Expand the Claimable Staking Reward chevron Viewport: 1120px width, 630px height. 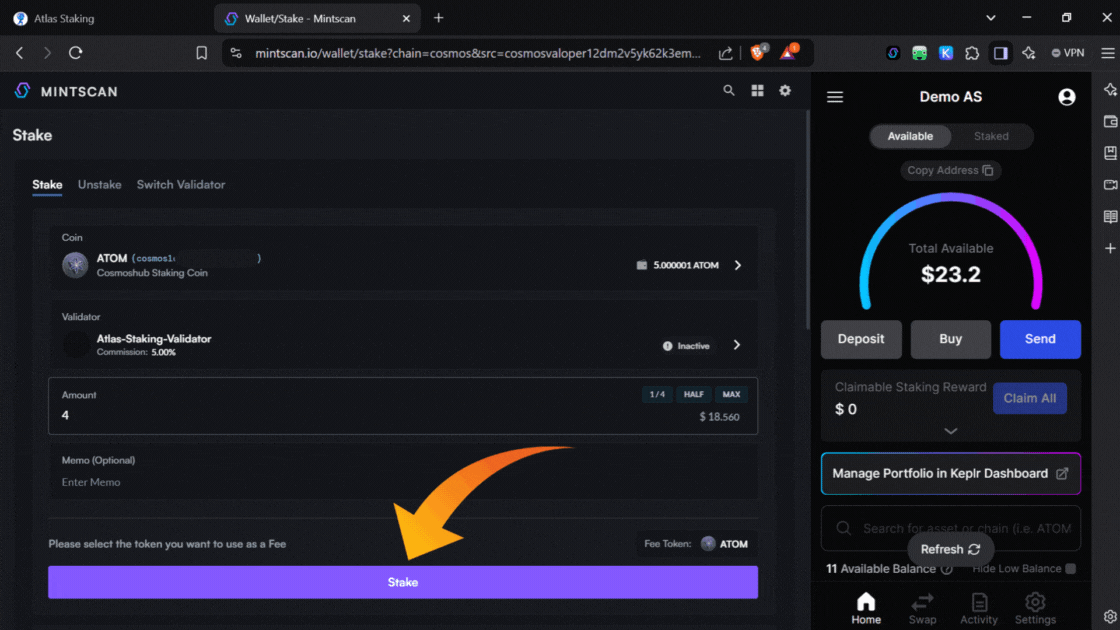click(x=950, y=431)
